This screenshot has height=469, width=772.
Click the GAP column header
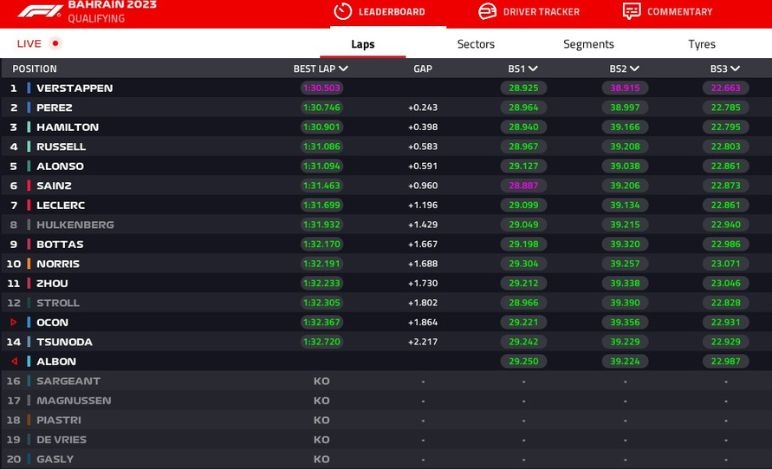point(422,69)
